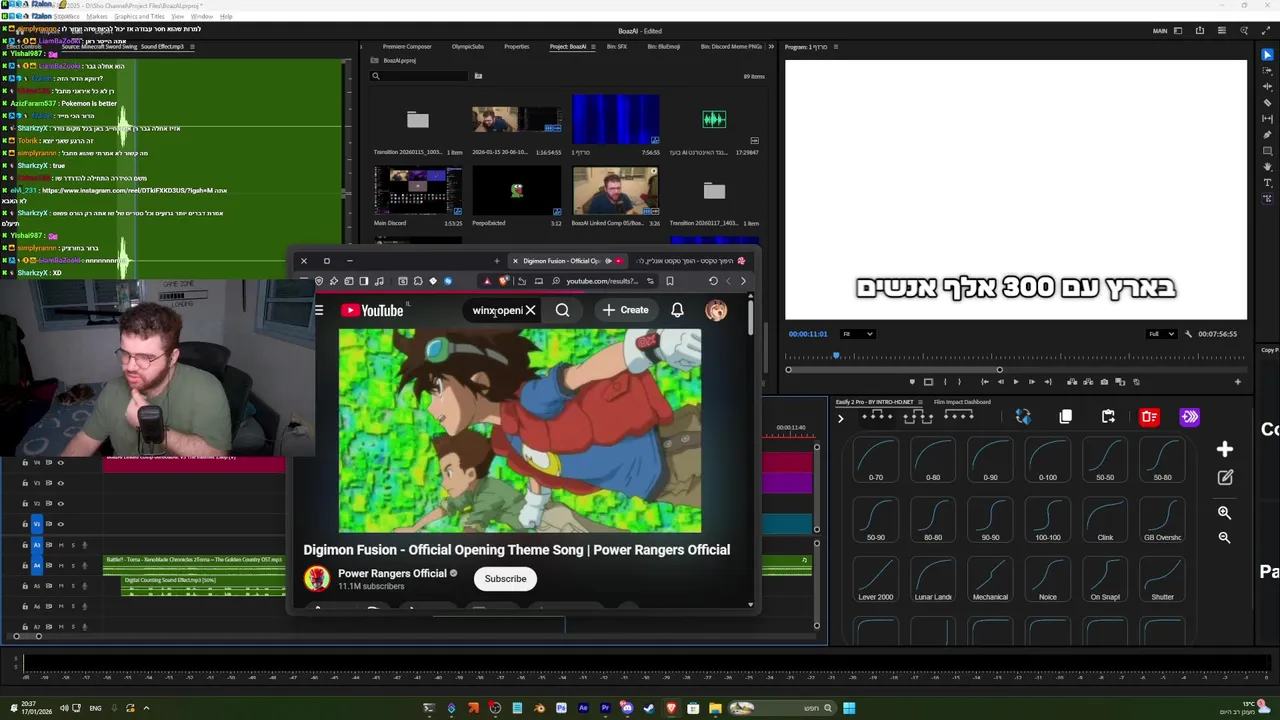Click the Program monitor button editor plus
1280x720 pixels.
pyautogui.click(x=1238, y=382)
